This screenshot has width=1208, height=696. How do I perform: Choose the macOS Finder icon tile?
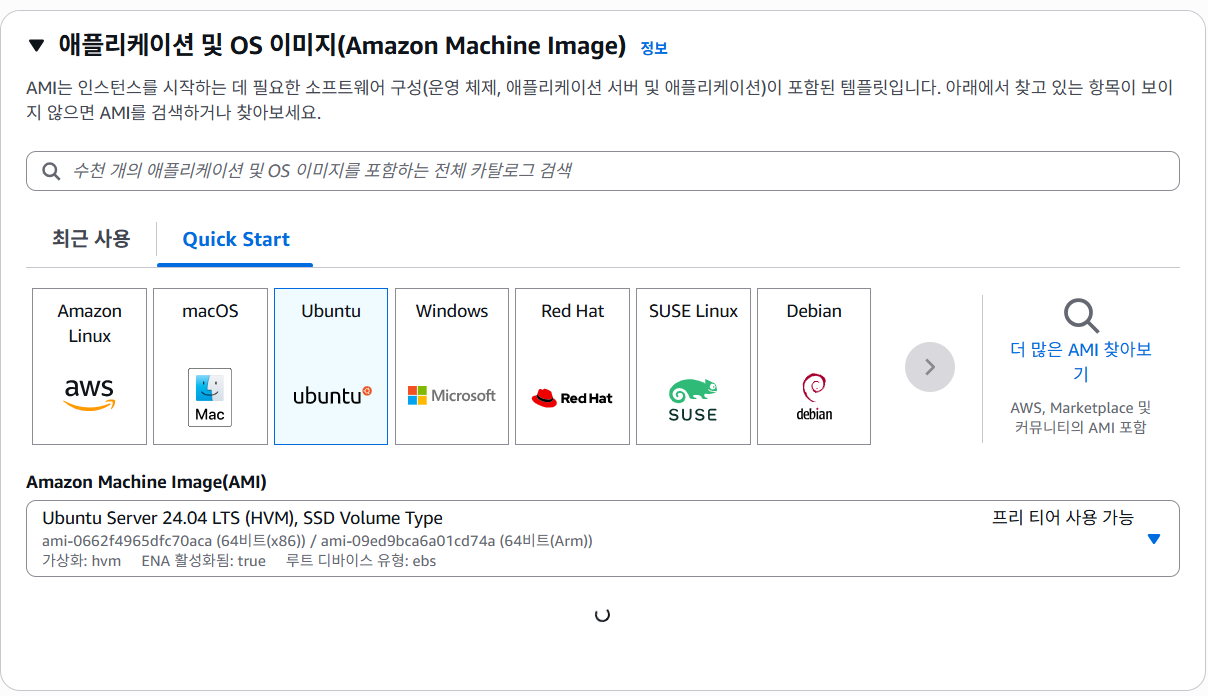point(210,366)
